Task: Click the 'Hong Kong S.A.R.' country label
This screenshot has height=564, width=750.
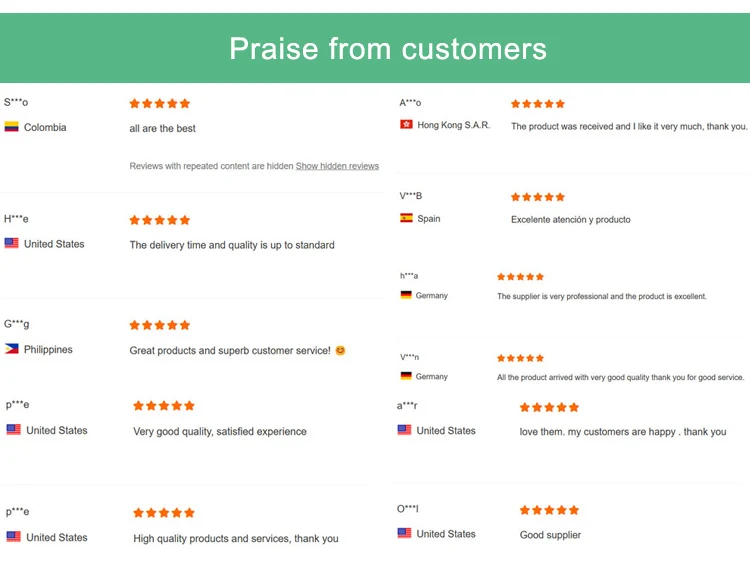Action: 453,126
